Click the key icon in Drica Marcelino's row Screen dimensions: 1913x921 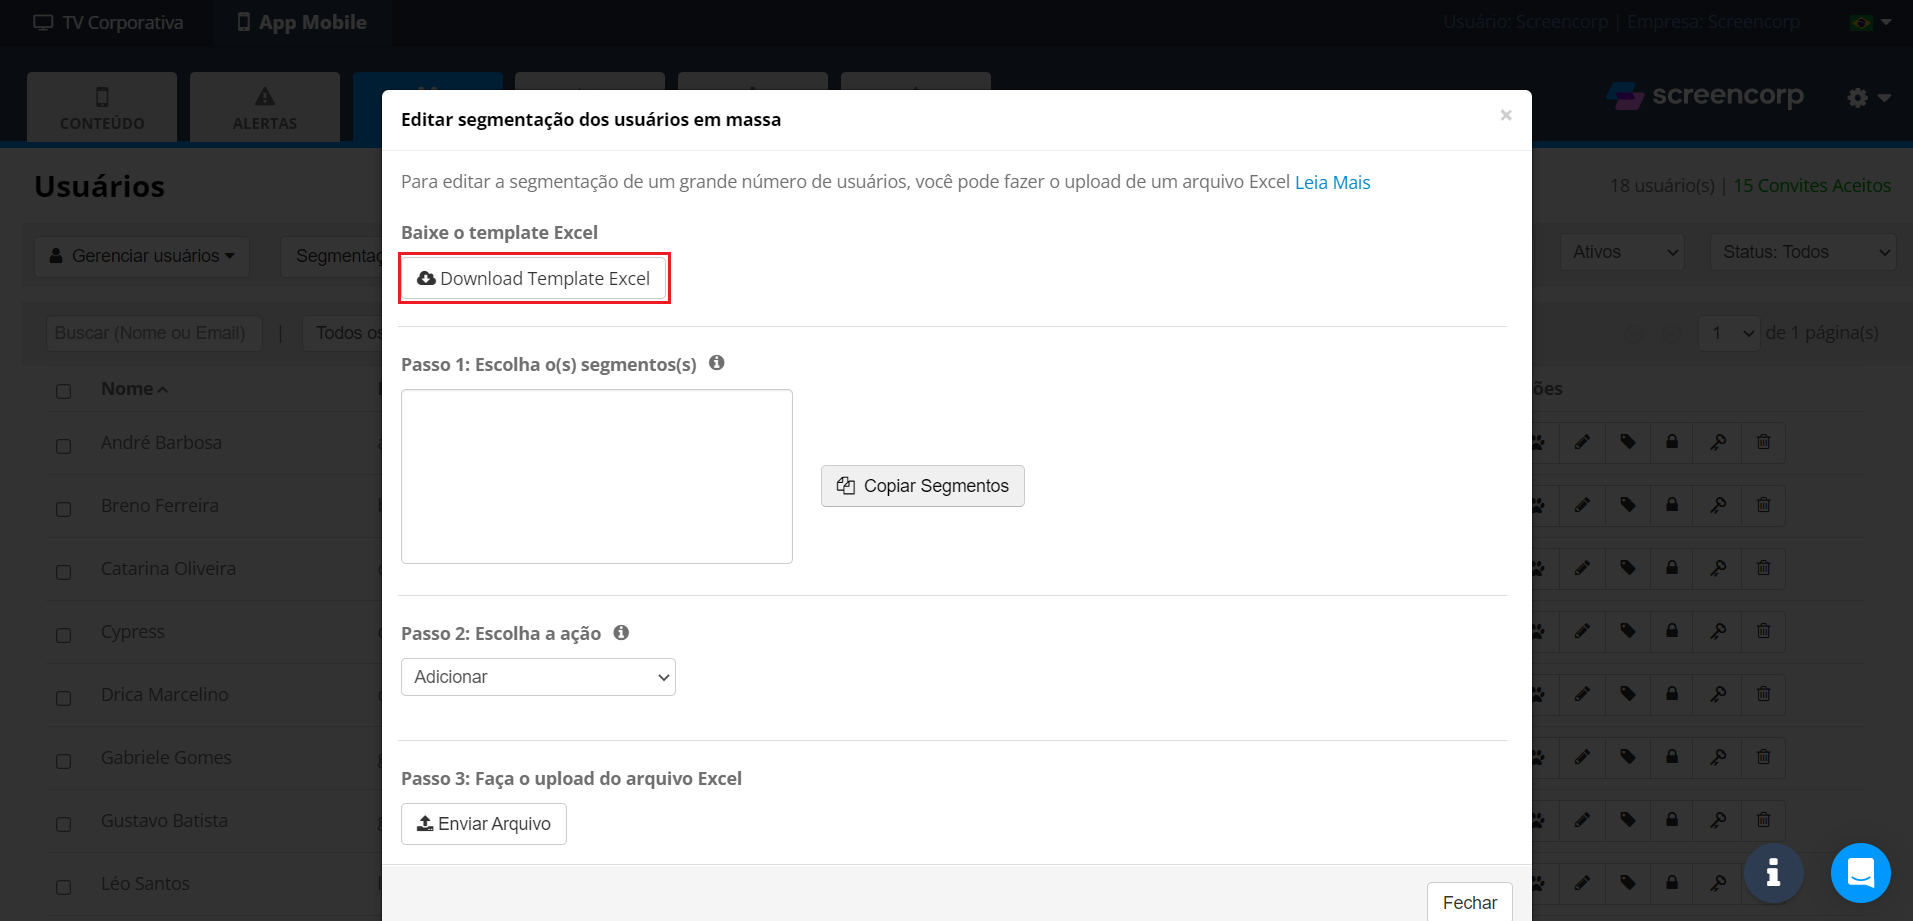[x=1718, y=694]
